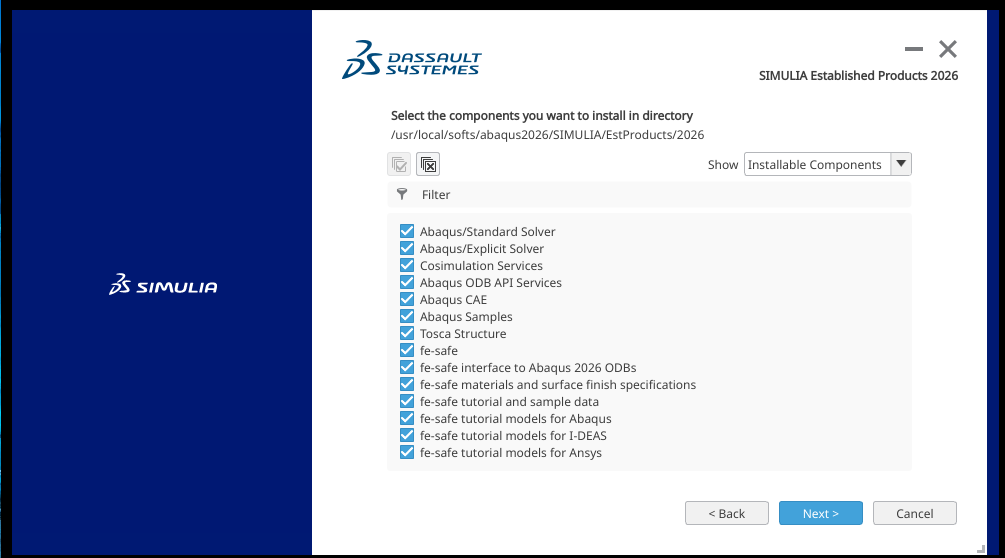Click the Select All components icon

(399, 165)
